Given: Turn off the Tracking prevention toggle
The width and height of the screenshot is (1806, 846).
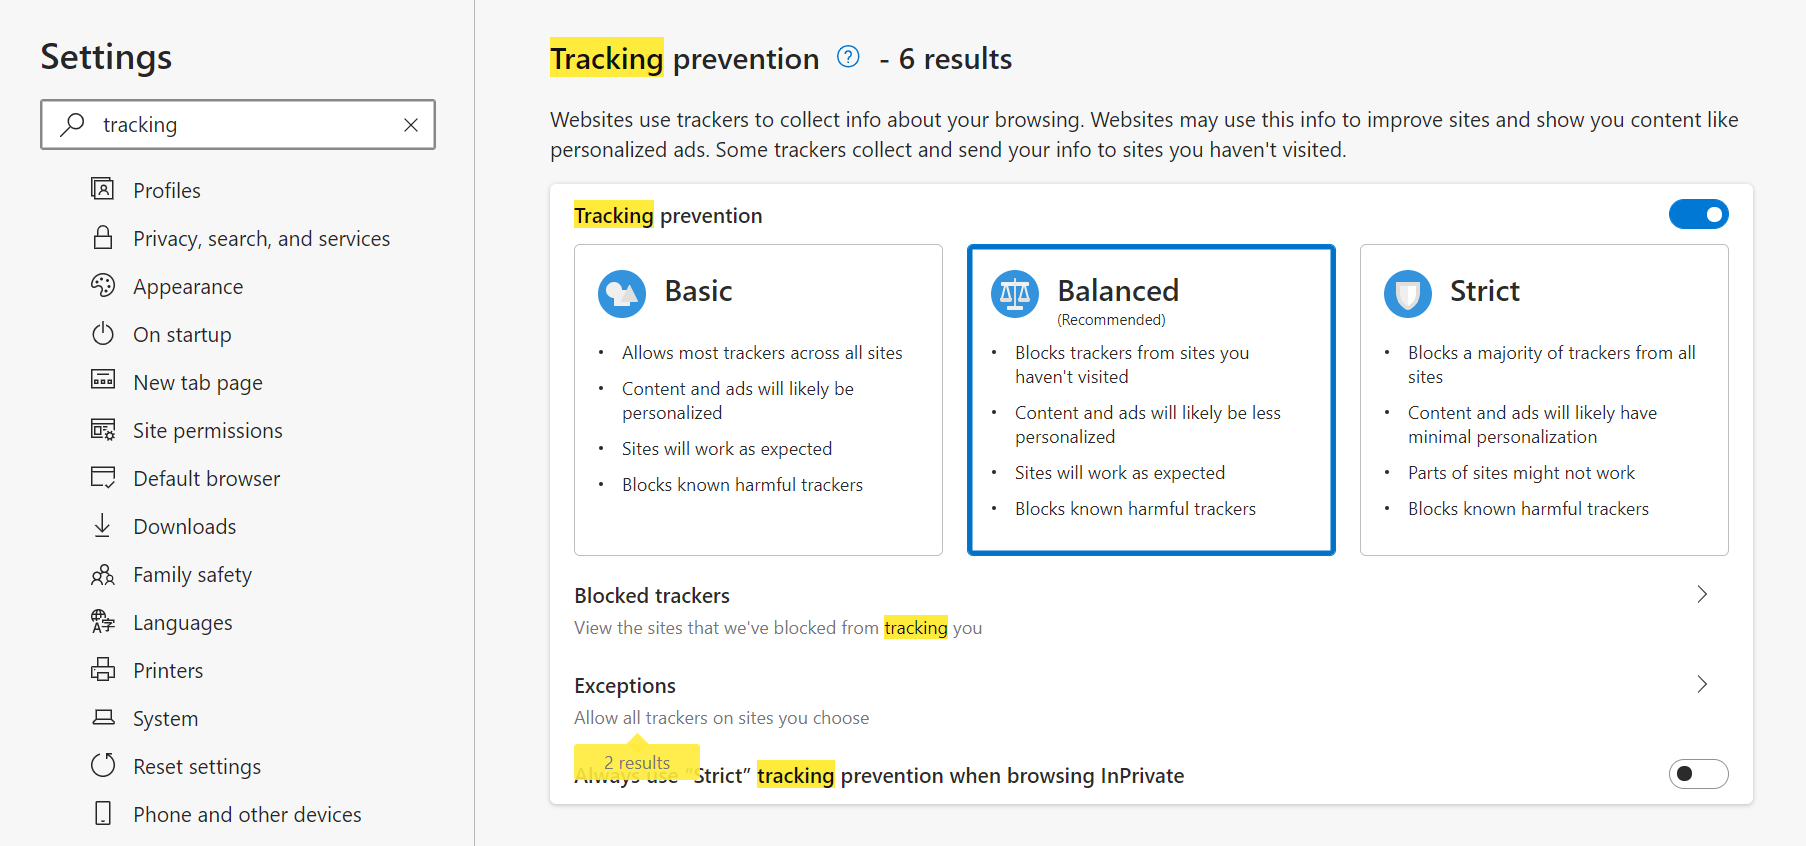Looking at the screenshot, I should pos(1698,214).
